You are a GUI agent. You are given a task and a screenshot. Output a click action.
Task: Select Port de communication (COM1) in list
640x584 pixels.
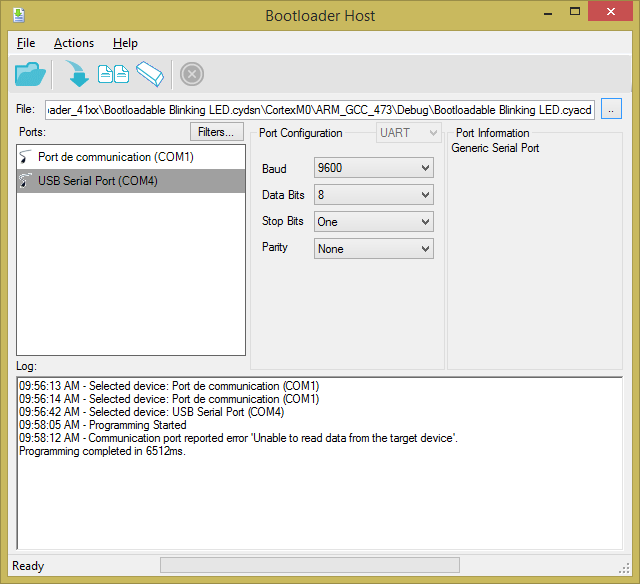point(115,158)
